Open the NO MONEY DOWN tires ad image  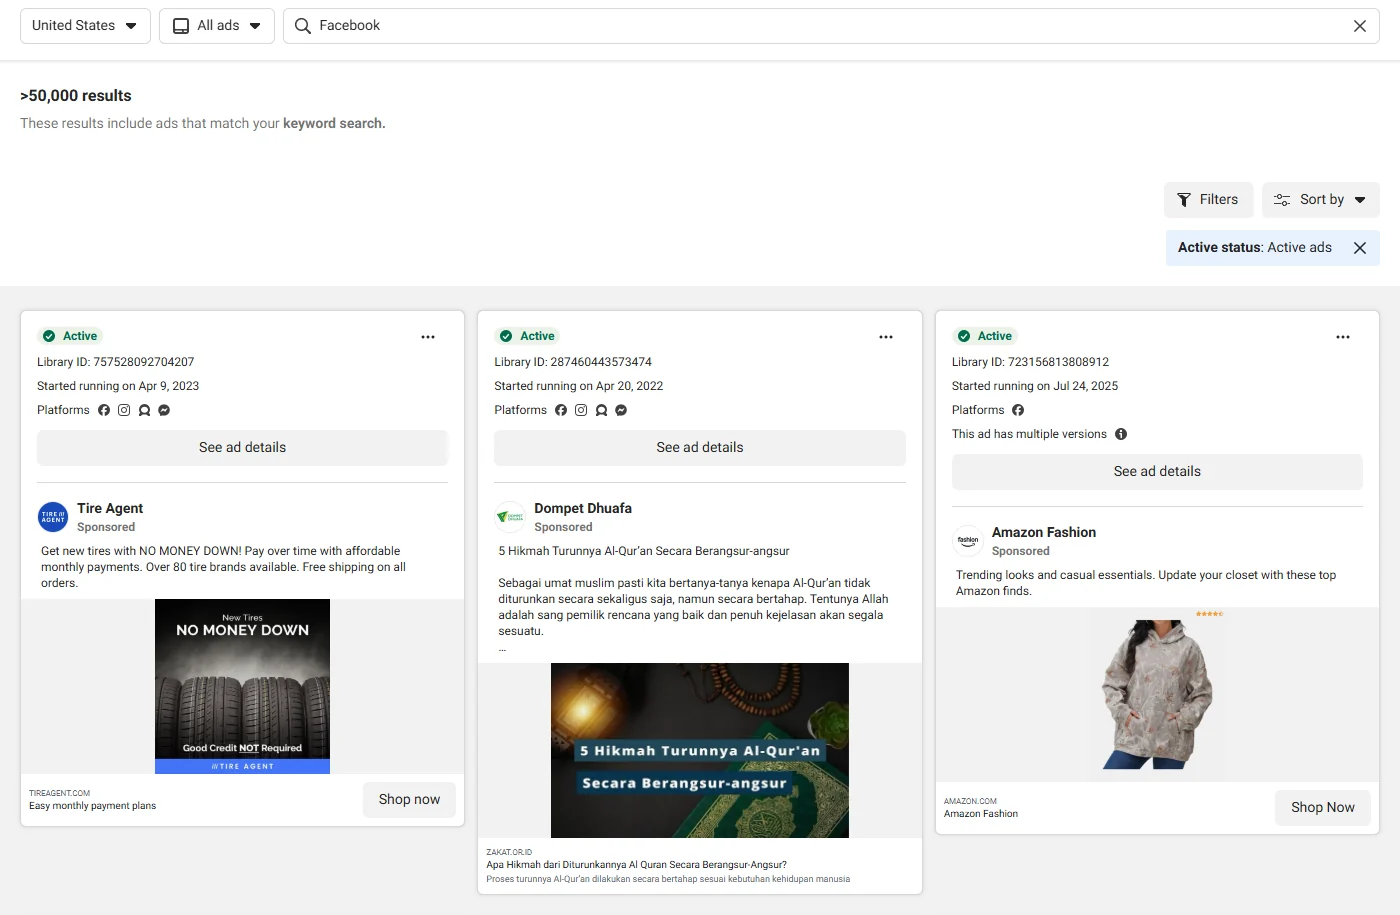point(242,686)
